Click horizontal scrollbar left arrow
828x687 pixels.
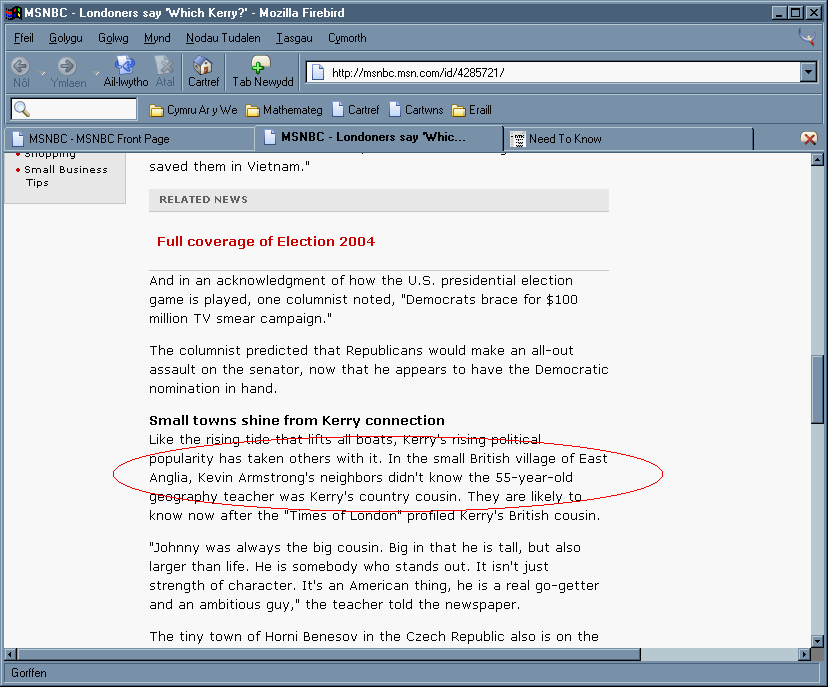10,655
